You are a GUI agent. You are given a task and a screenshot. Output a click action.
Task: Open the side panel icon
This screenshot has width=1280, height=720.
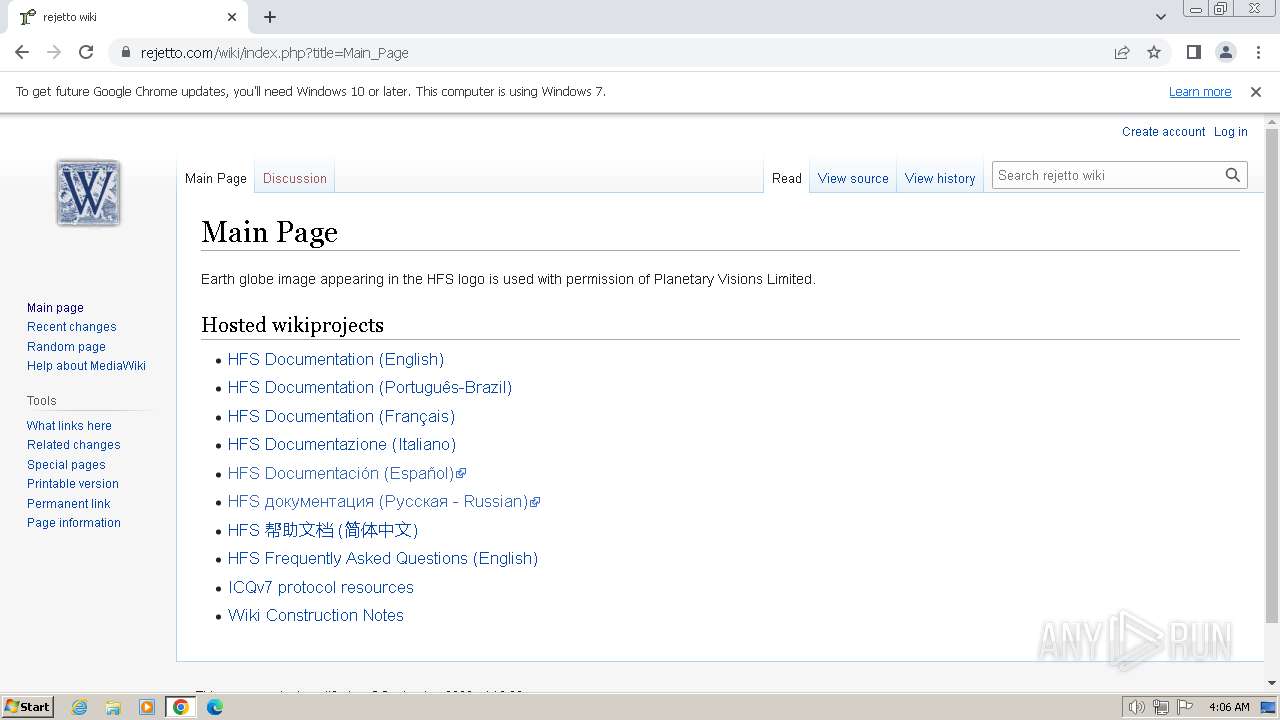tap(1194, 52)
